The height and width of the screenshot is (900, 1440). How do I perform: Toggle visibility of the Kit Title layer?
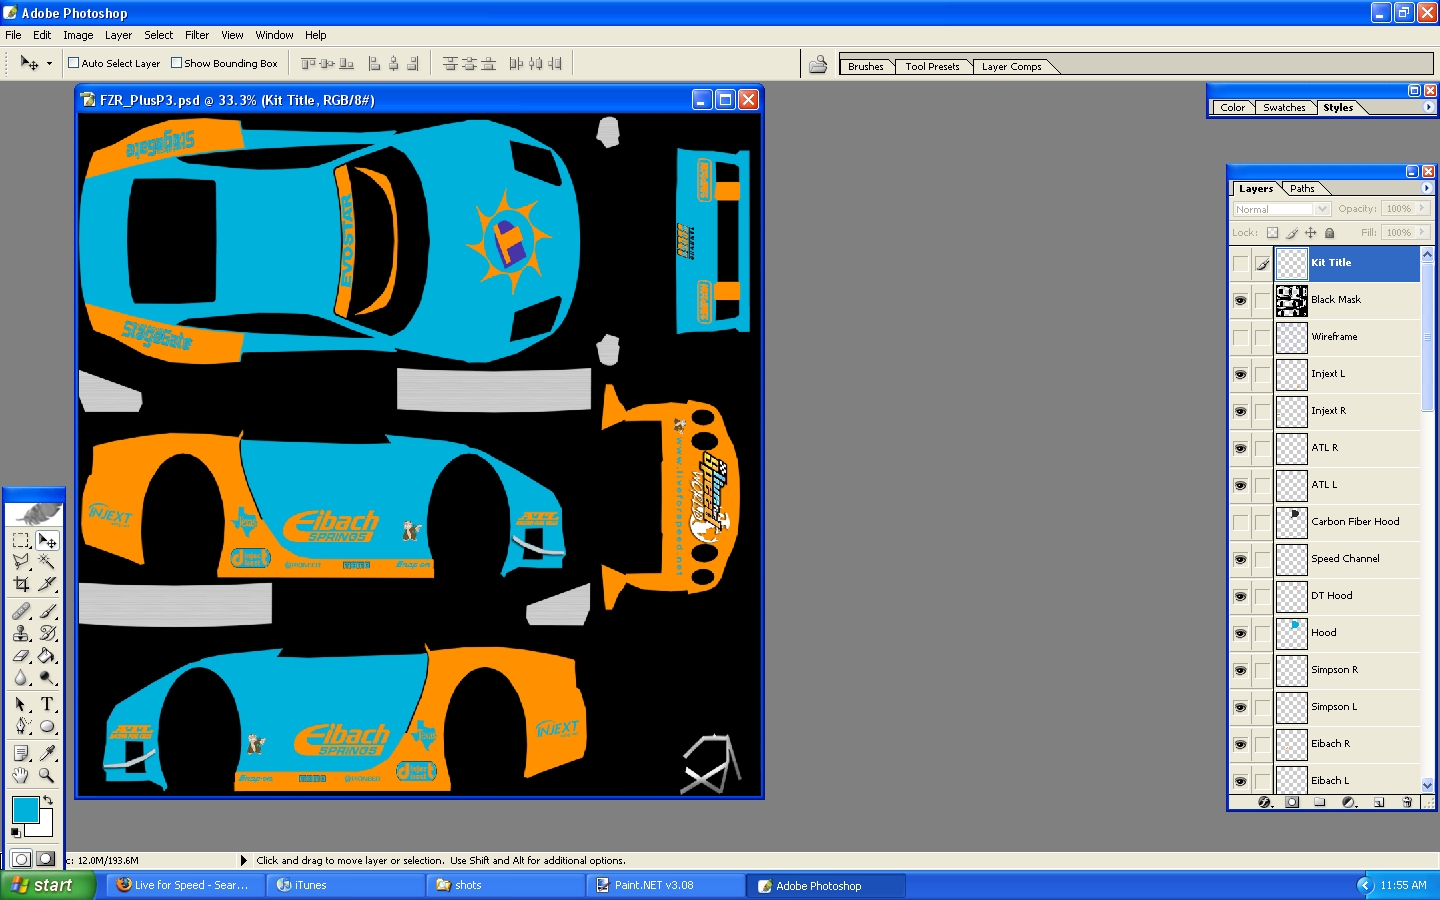click(x=1240, y=263)
